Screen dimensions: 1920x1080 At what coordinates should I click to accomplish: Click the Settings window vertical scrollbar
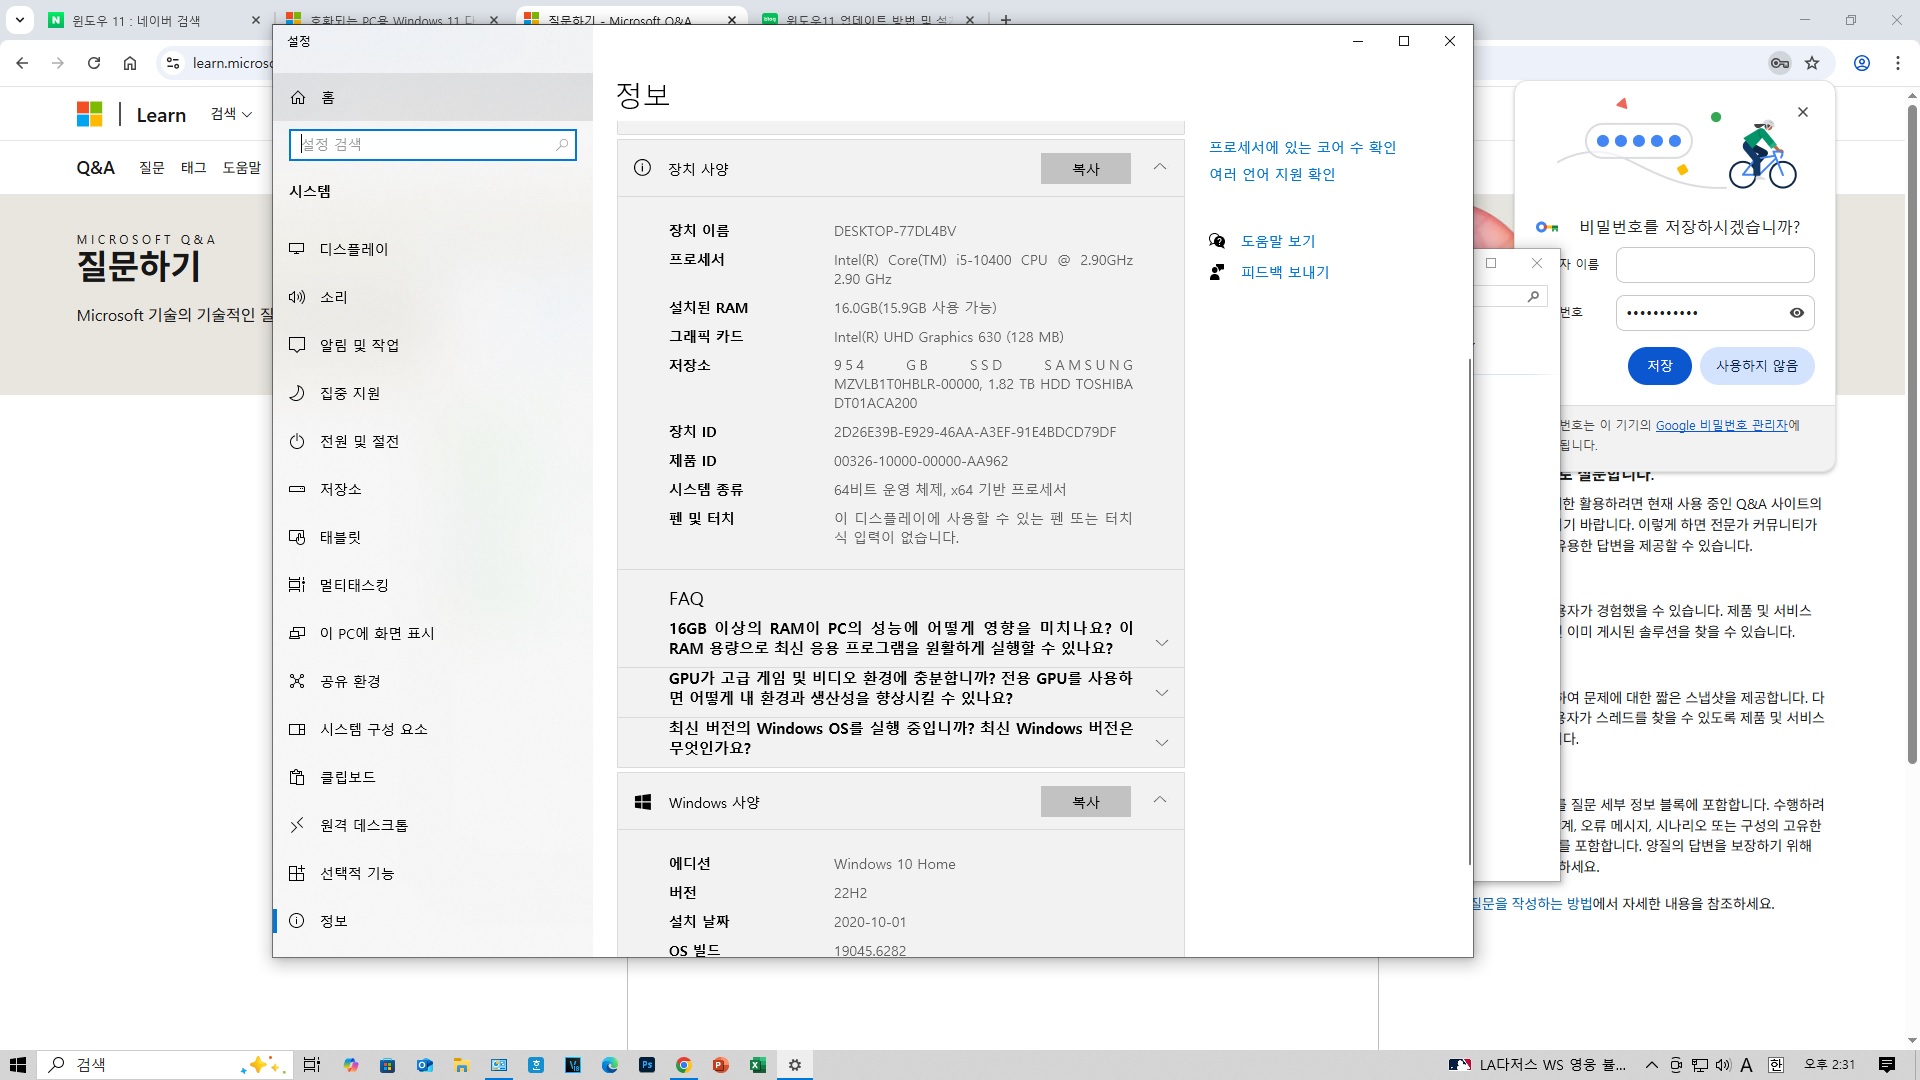tap(1470, 610)
